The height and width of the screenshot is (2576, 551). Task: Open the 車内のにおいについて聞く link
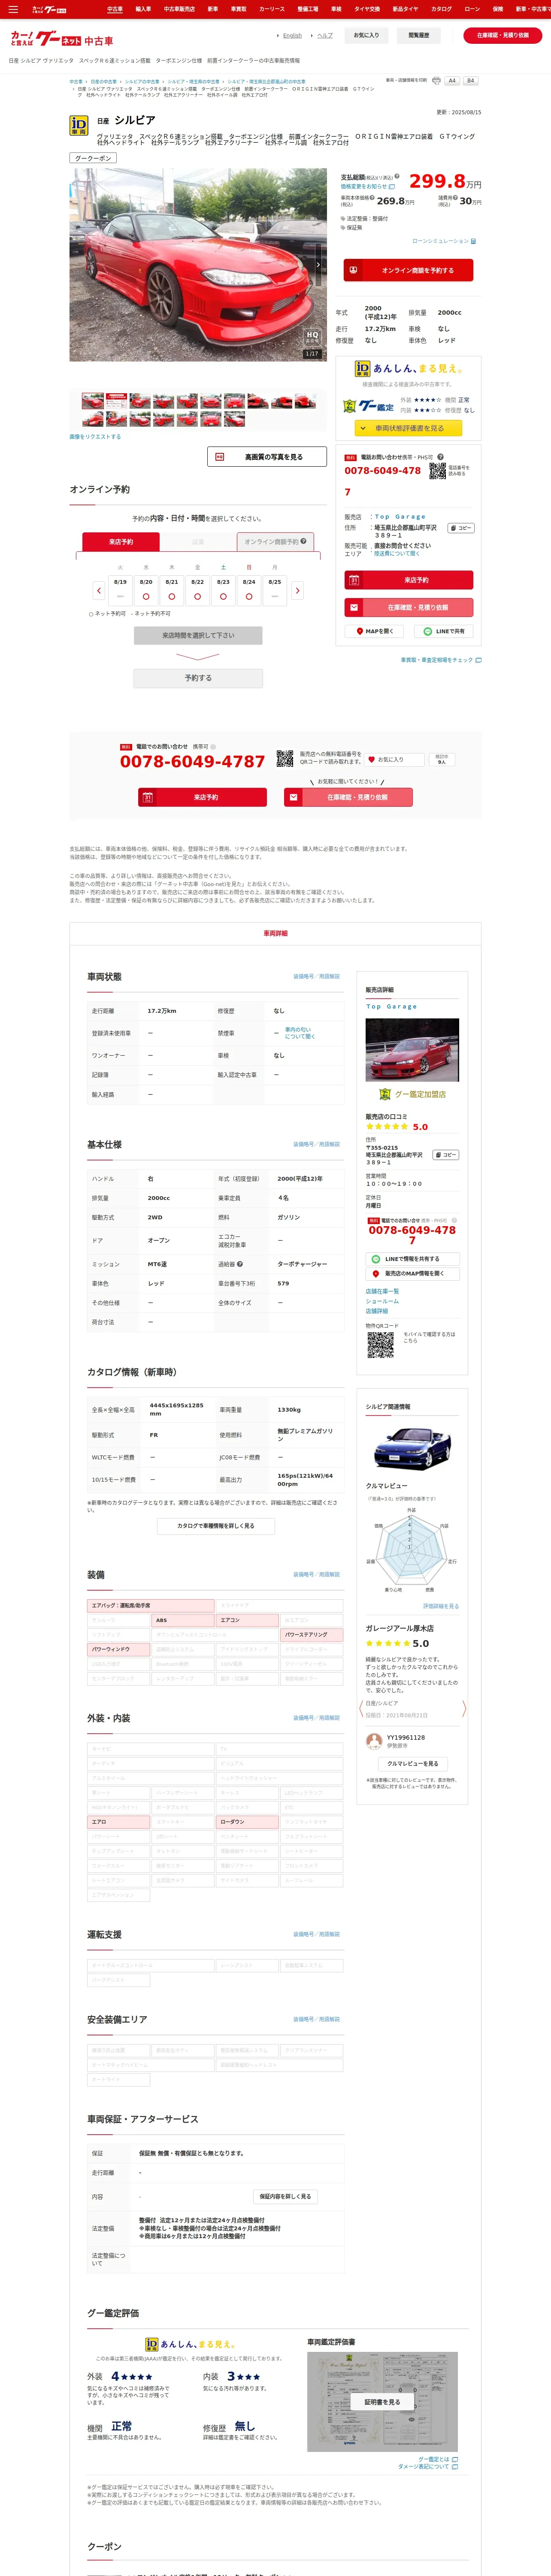[299, 1033]
